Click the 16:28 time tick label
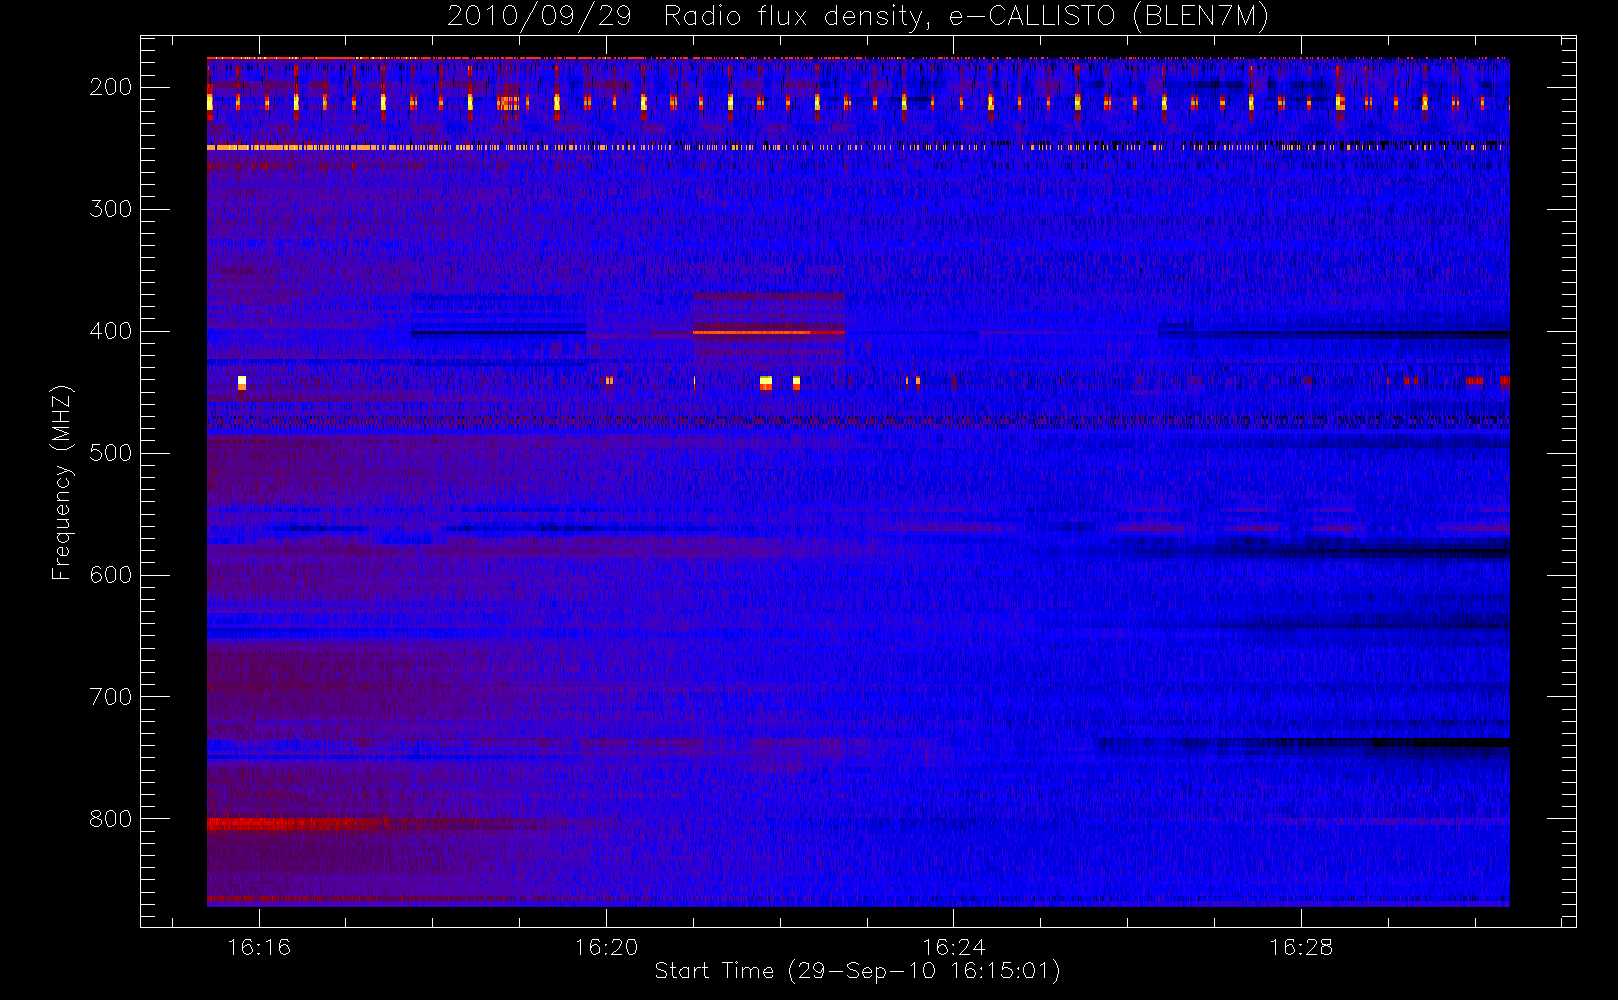 1301,947
